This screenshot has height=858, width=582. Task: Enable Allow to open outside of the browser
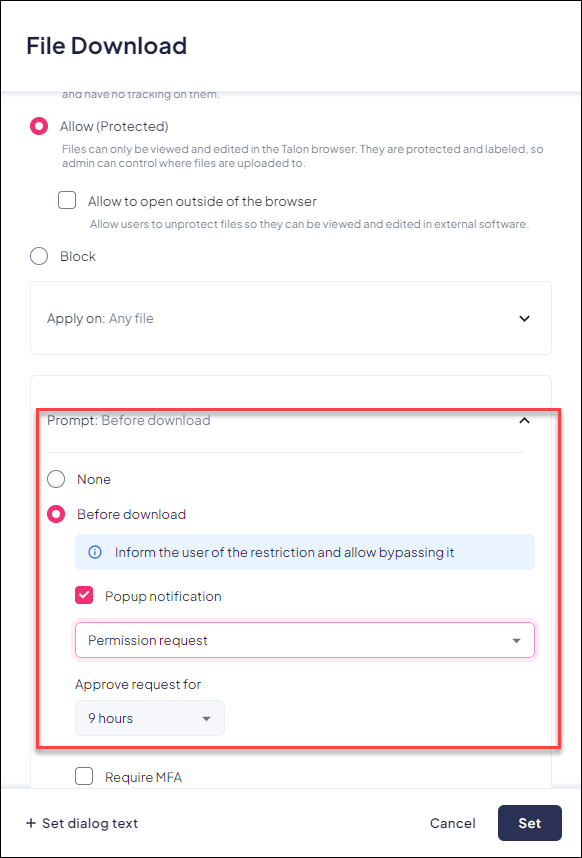[x=66, y=200]
